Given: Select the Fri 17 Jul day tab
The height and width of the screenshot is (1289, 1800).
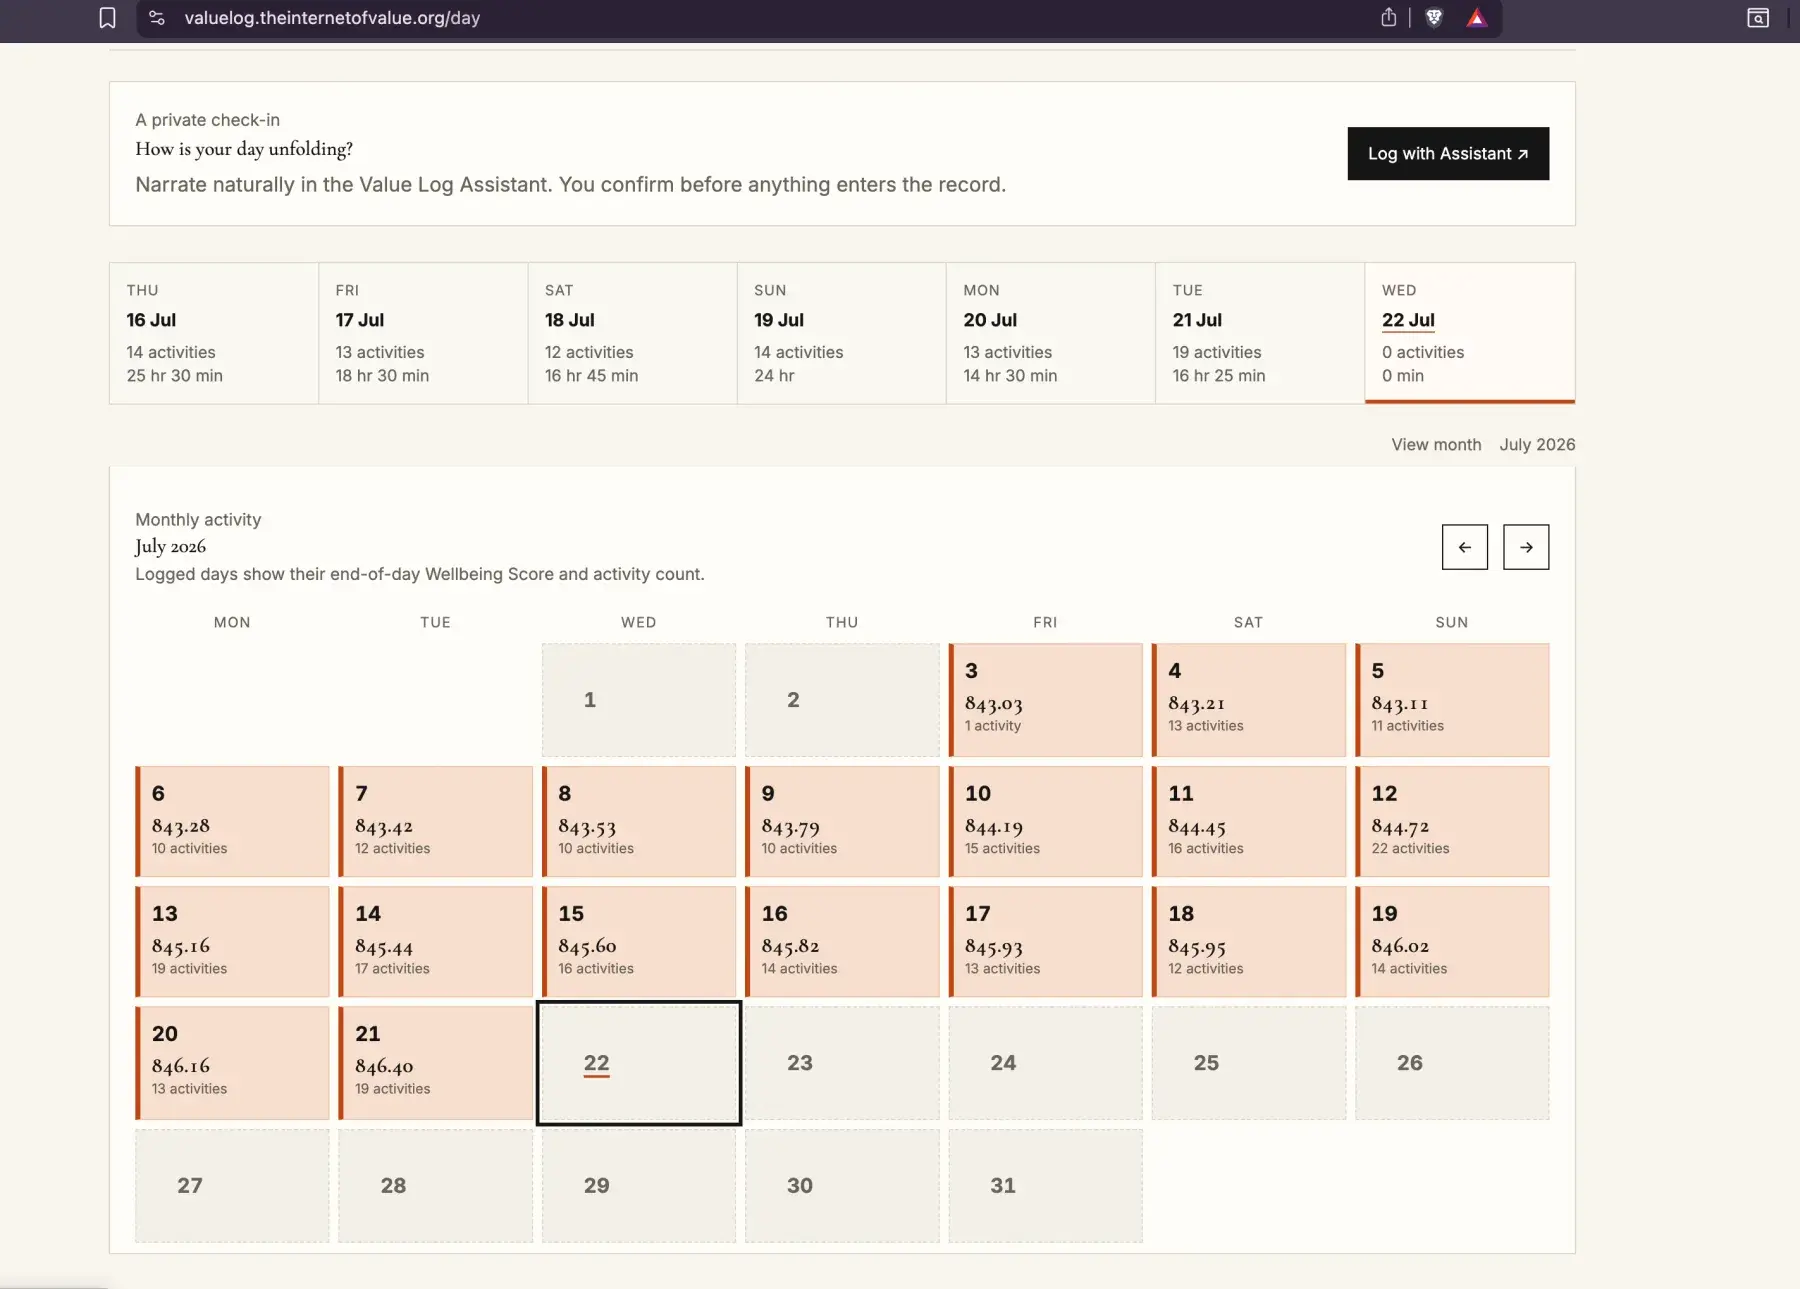Looking at the screenshot, I should pyautogui.click(x=423, y=333).
